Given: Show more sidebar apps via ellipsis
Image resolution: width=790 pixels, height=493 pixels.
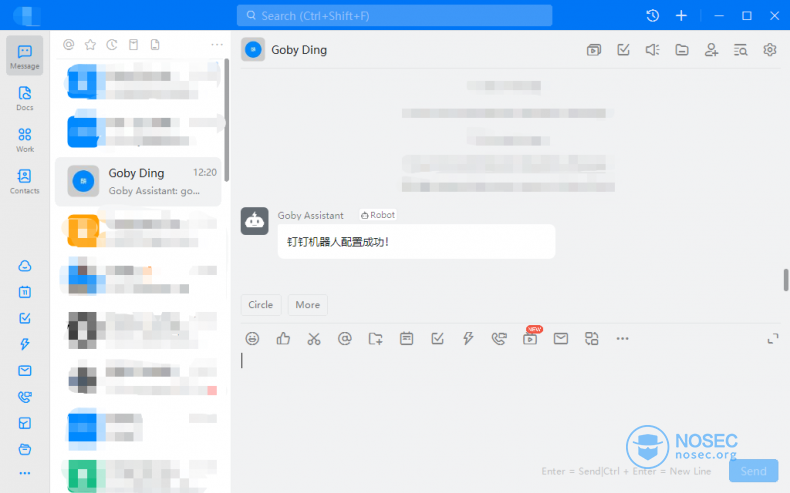Looking at the screenshot, I should tap(24, 473).
